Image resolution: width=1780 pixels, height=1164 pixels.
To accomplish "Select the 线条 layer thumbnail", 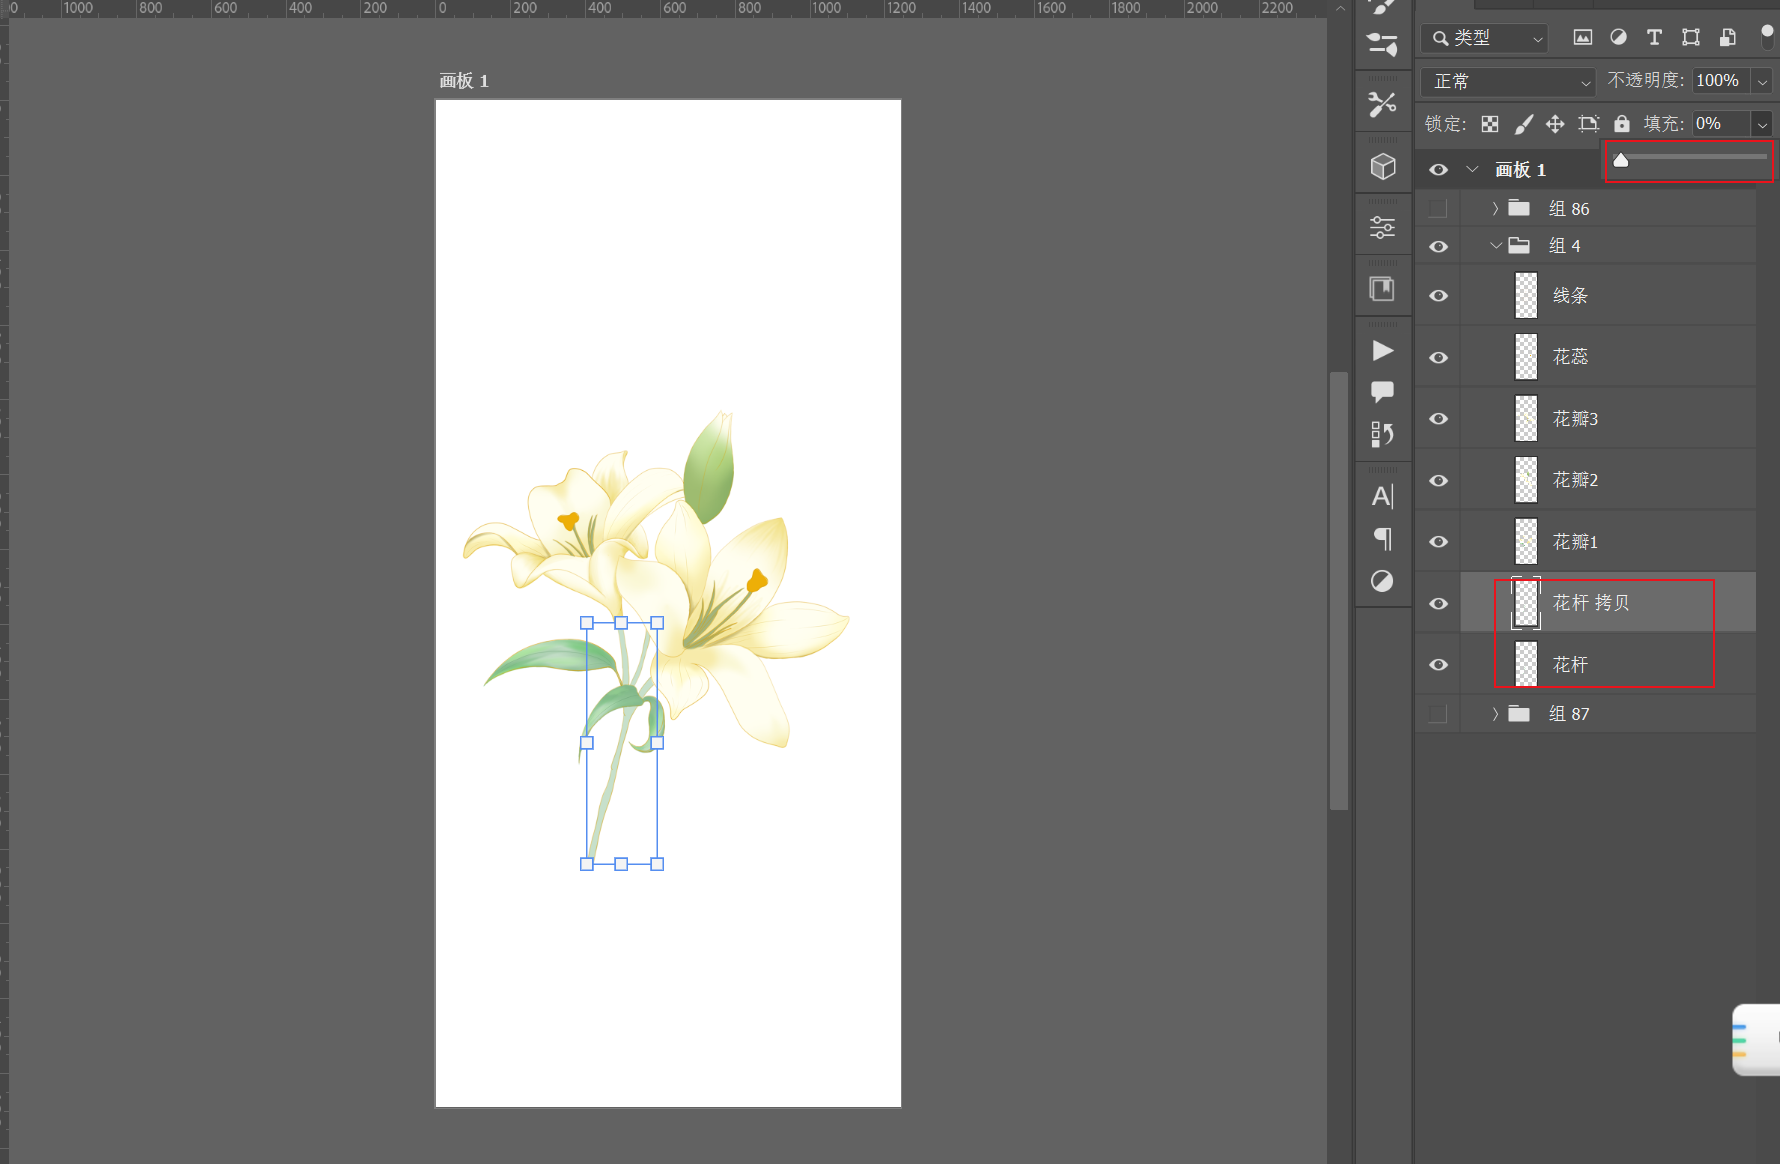I will [x=1526, y=296].
